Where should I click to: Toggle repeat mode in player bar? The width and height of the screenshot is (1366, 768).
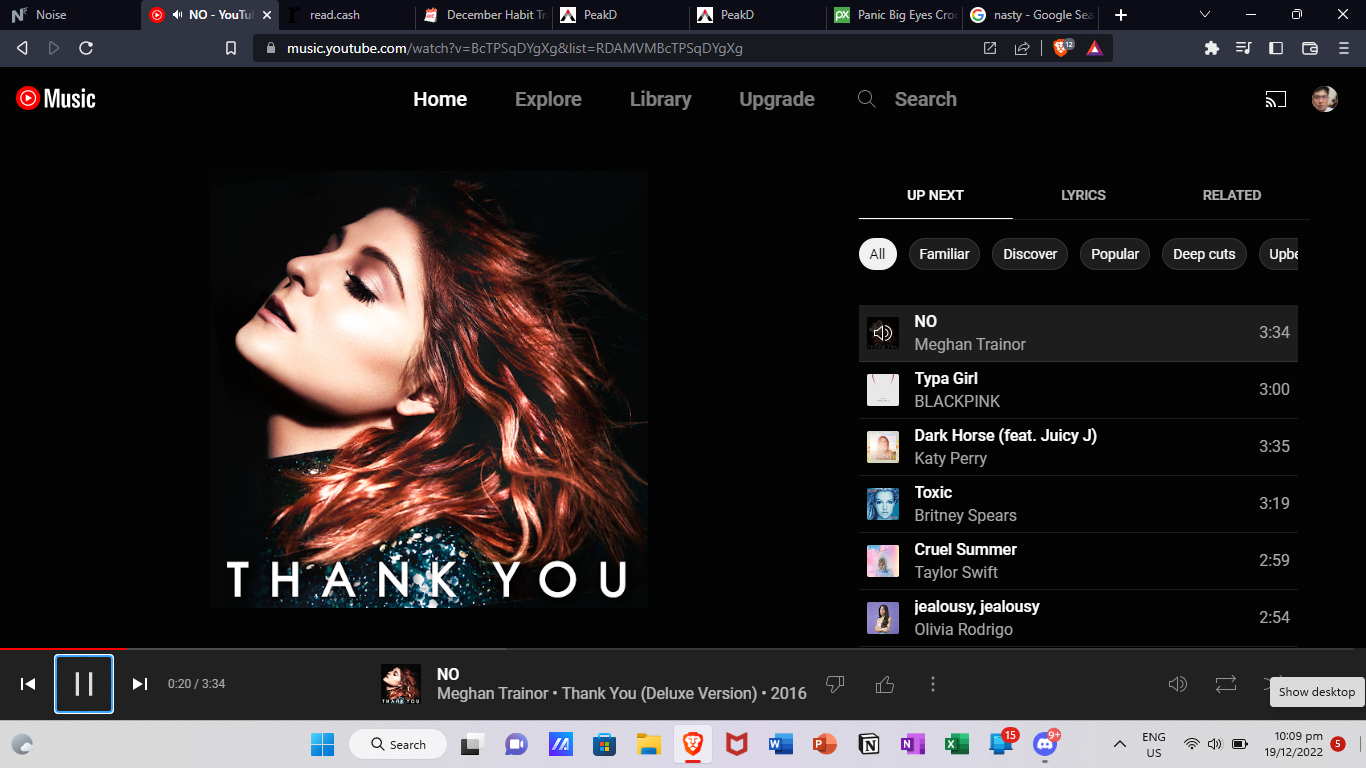pos(1226,684)
